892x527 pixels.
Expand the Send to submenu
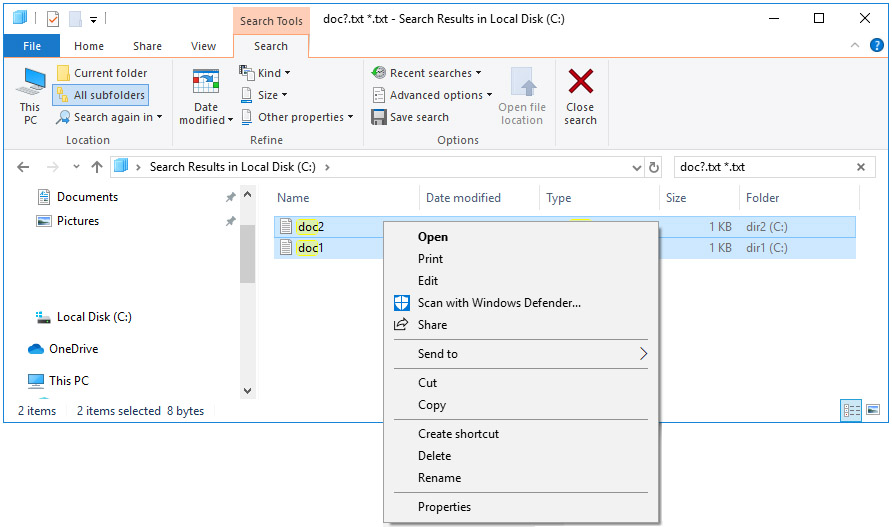[x=521, y=354]
